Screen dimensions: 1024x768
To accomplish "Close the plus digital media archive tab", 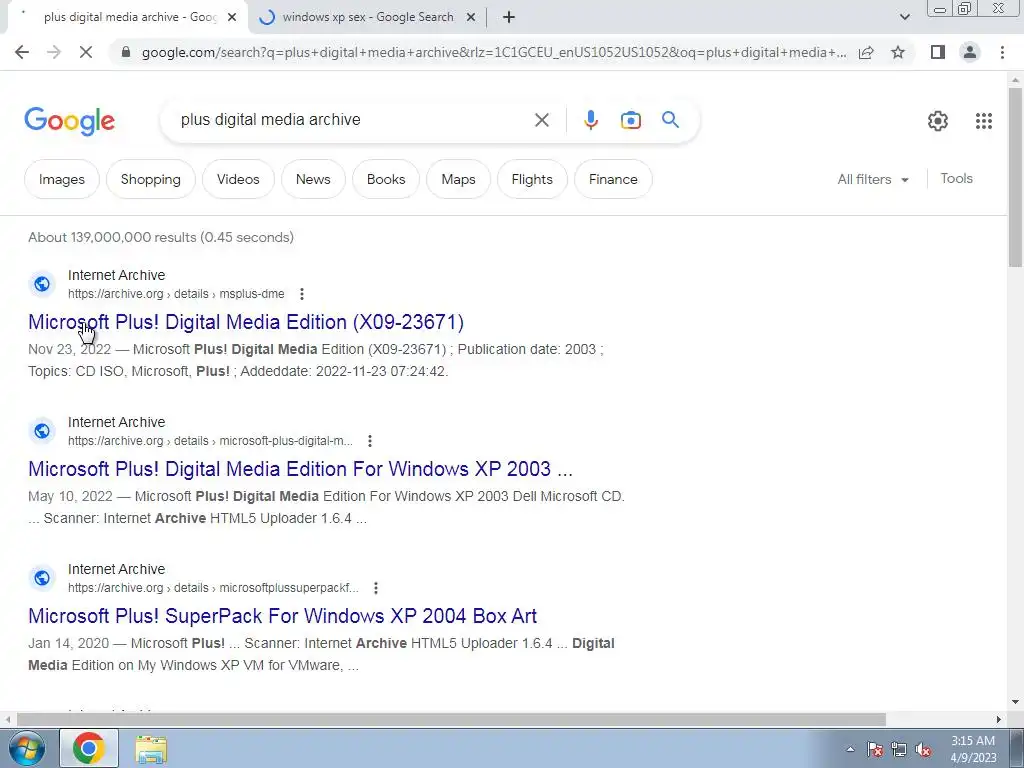I will pos(232,18).
